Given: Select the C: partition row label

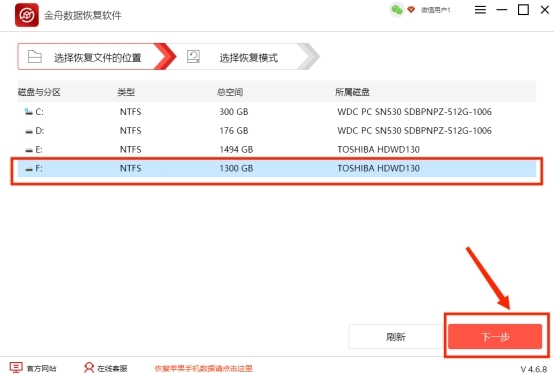Looking at the screenshot, I should [x=40, y=112].
